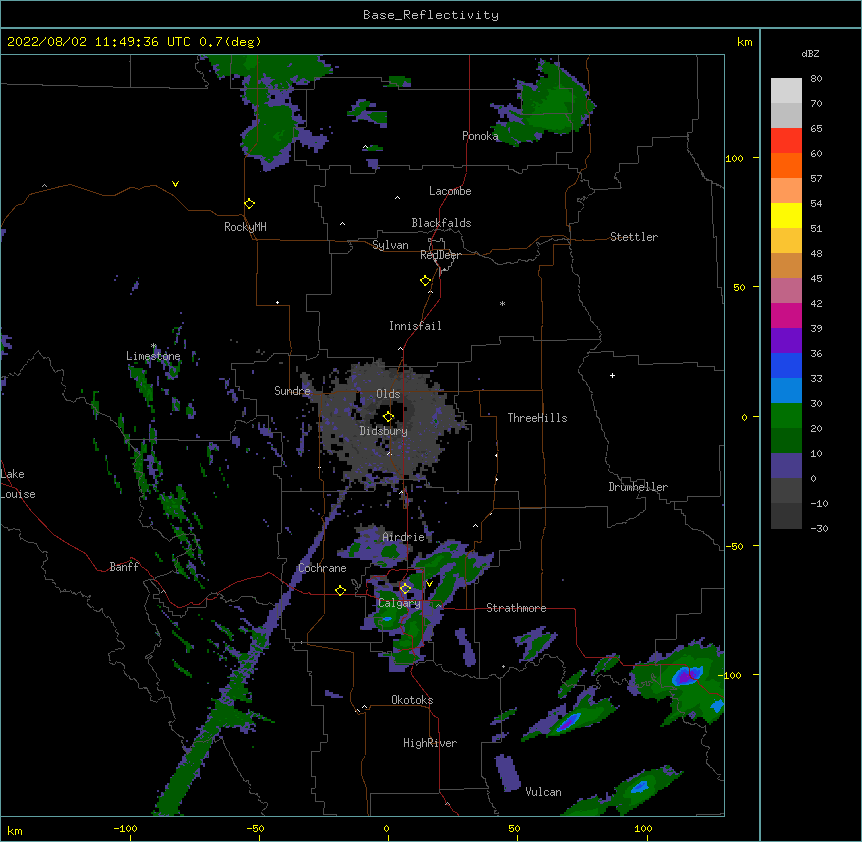This screenshot has height=842, width=862.
Task: Click the white asterisk marker east of Innisfail
Action: point(502,303)
